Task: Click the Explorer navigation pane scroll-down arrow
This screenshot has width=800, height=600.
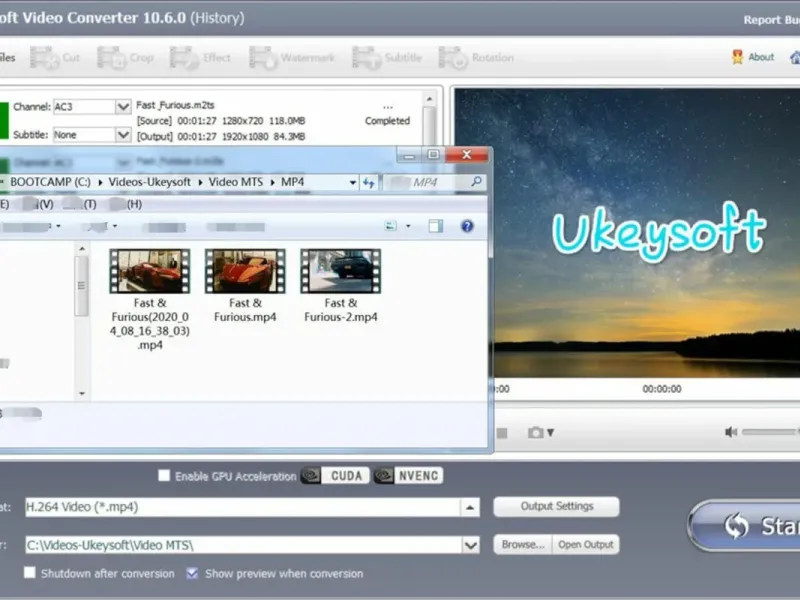Action: (x=82, y=393)
